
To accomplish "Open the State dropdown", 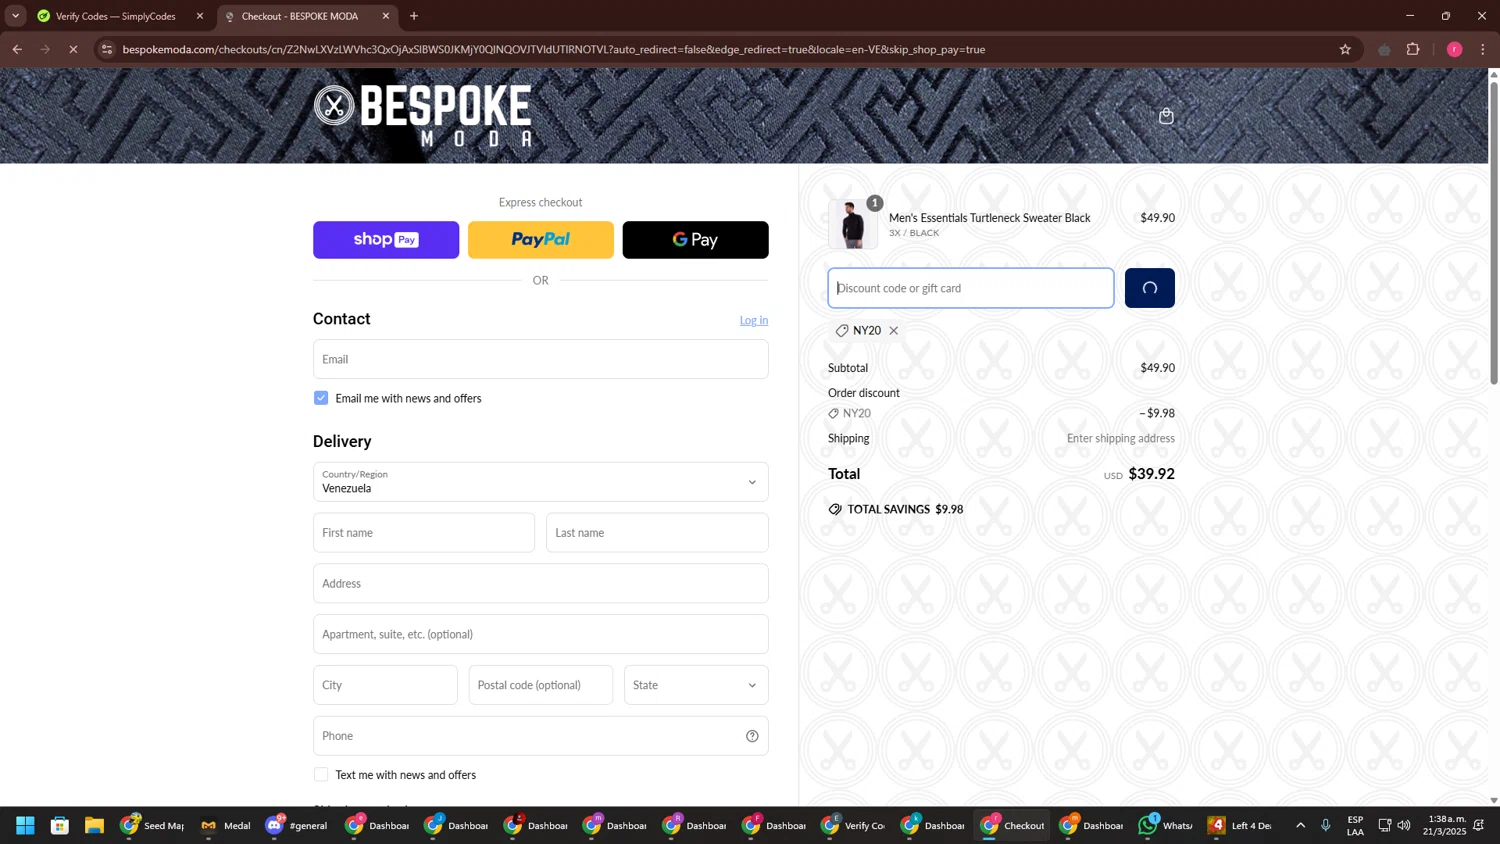I will [696, 685].
